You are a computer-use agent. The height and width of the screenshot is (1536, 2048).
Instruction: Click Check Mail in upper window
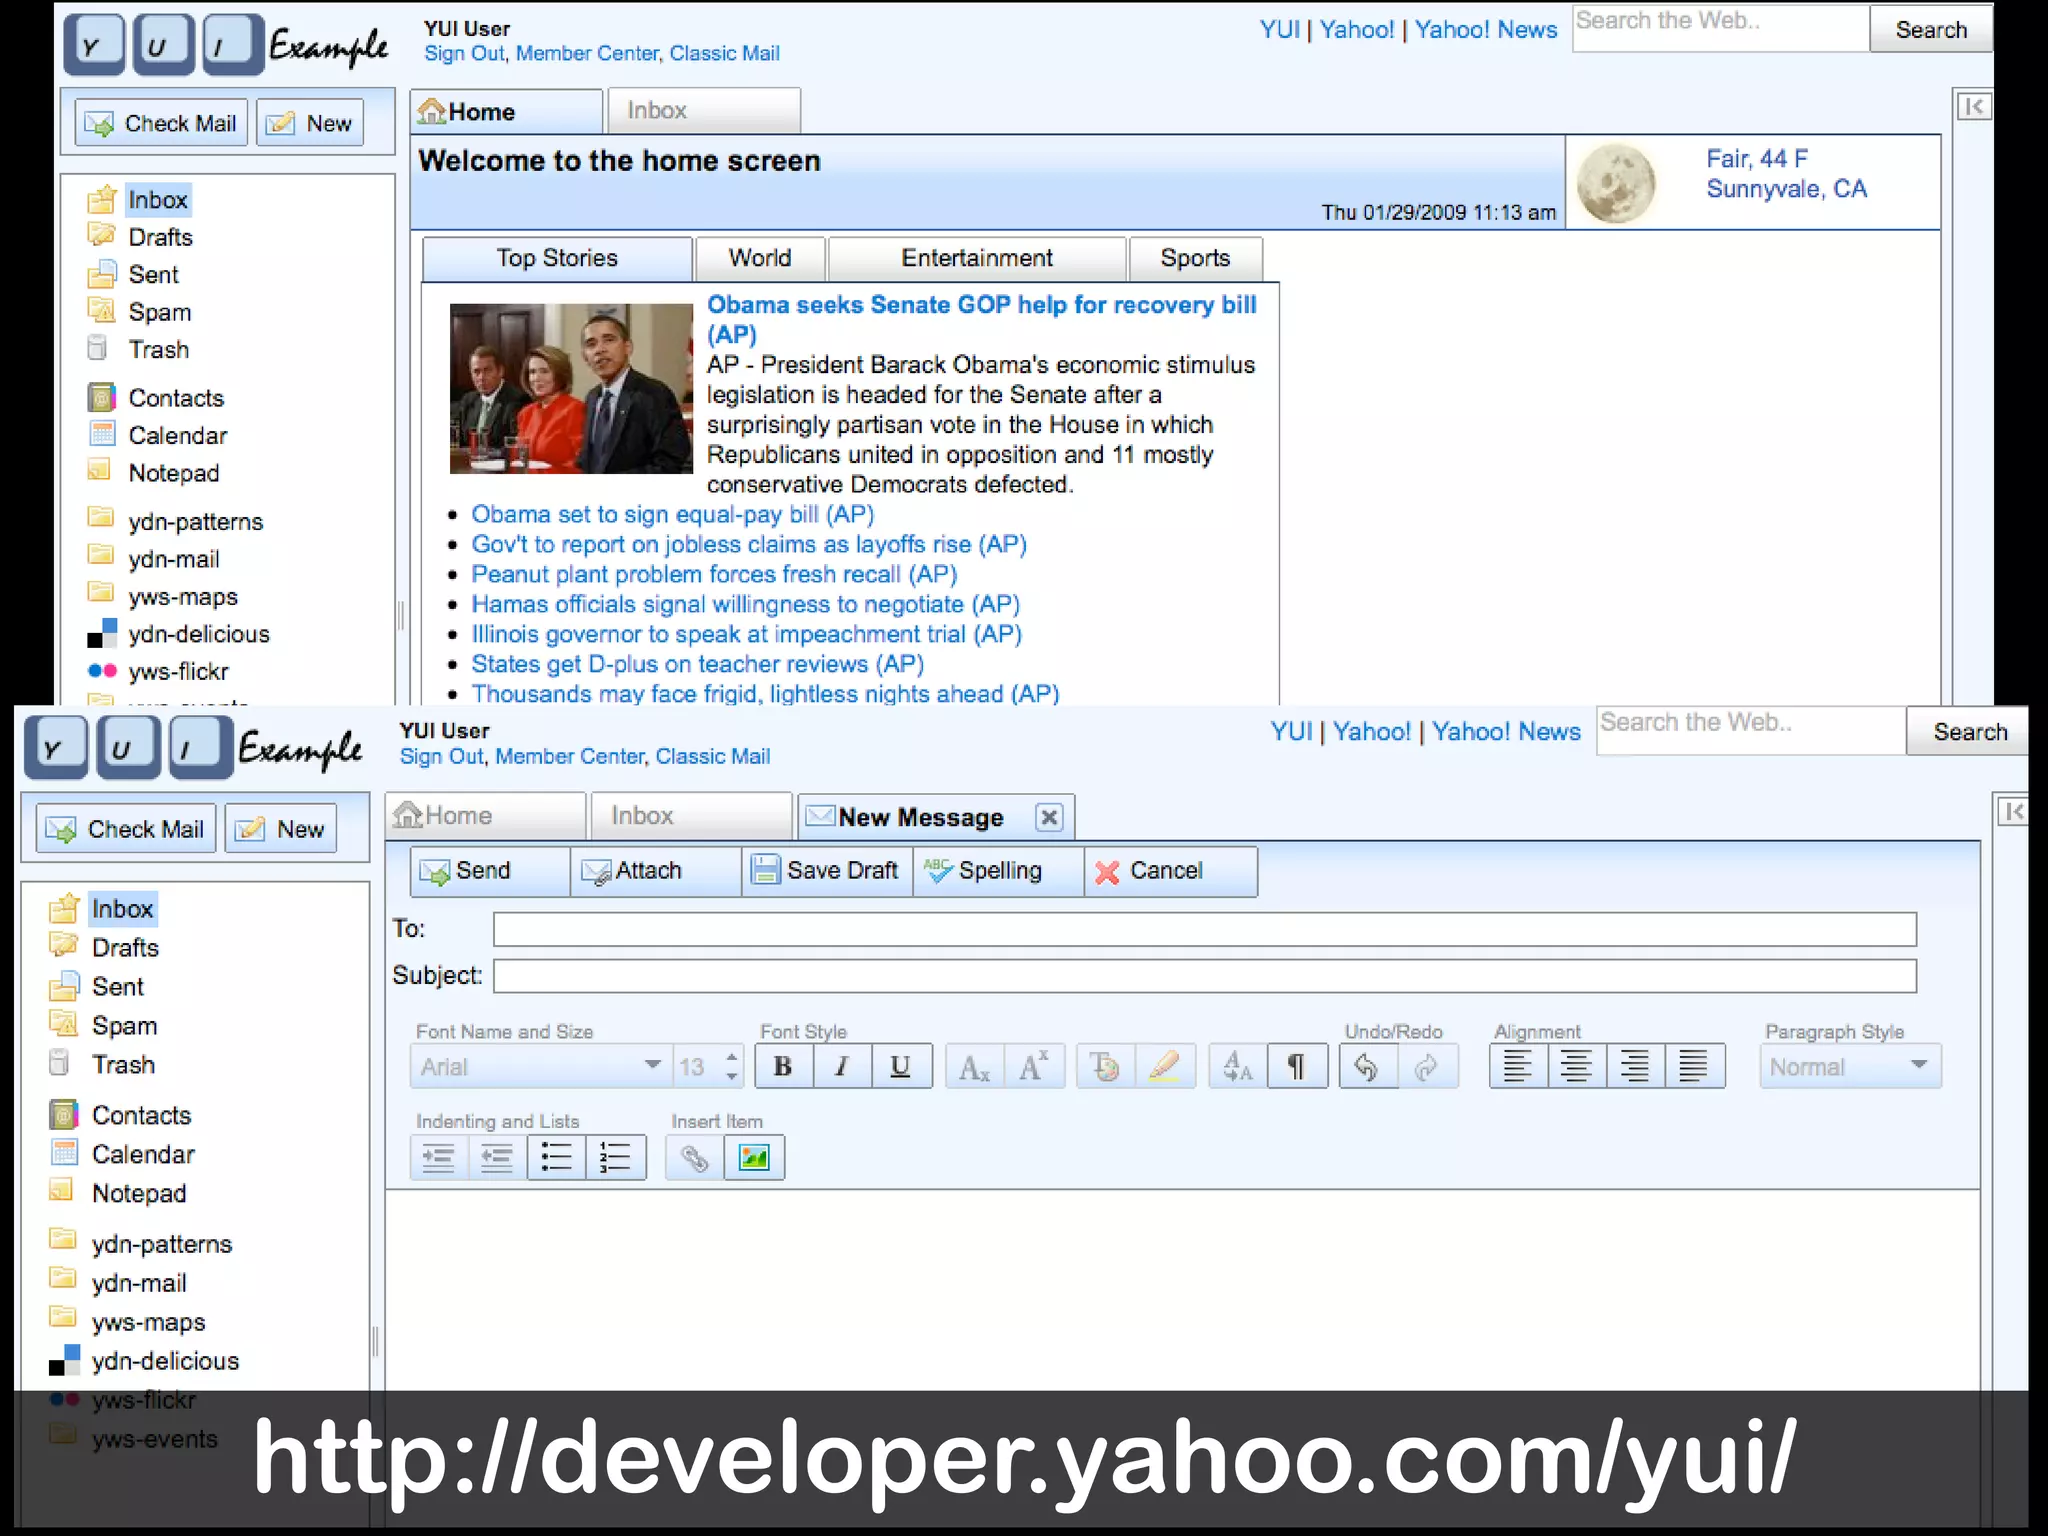click(x=161, y=123)
